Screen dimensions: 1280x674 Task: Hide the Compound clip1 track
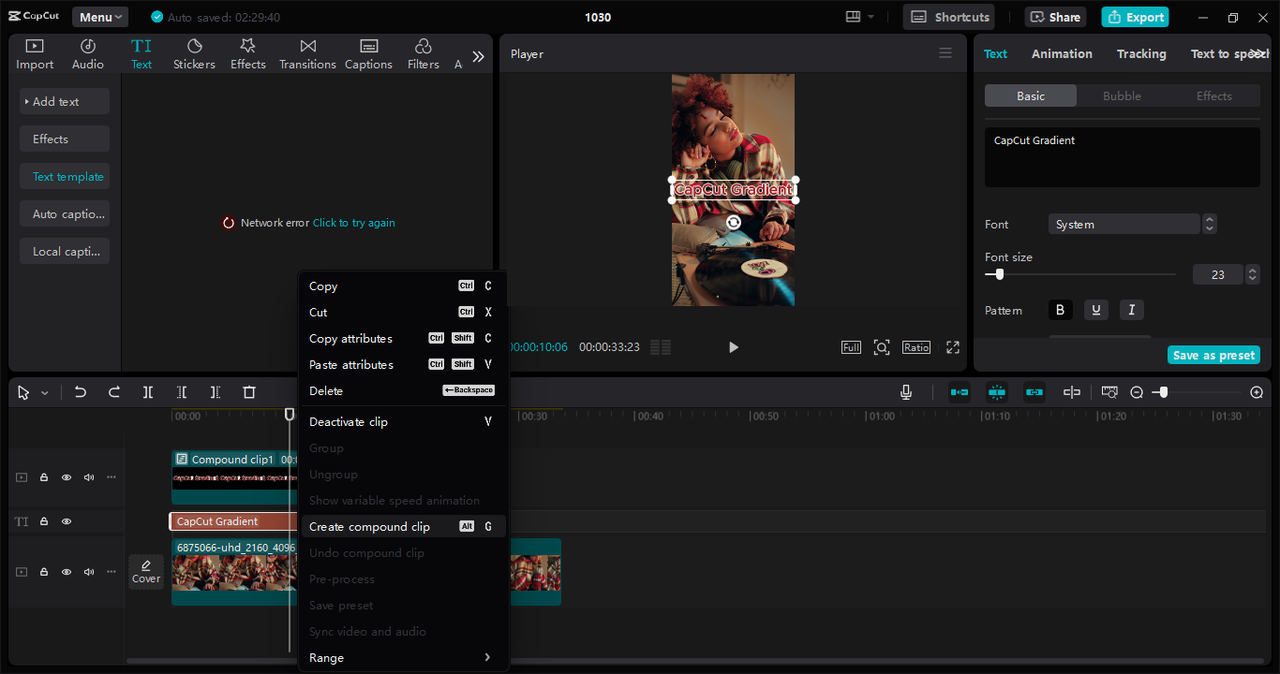click(66, 477)
